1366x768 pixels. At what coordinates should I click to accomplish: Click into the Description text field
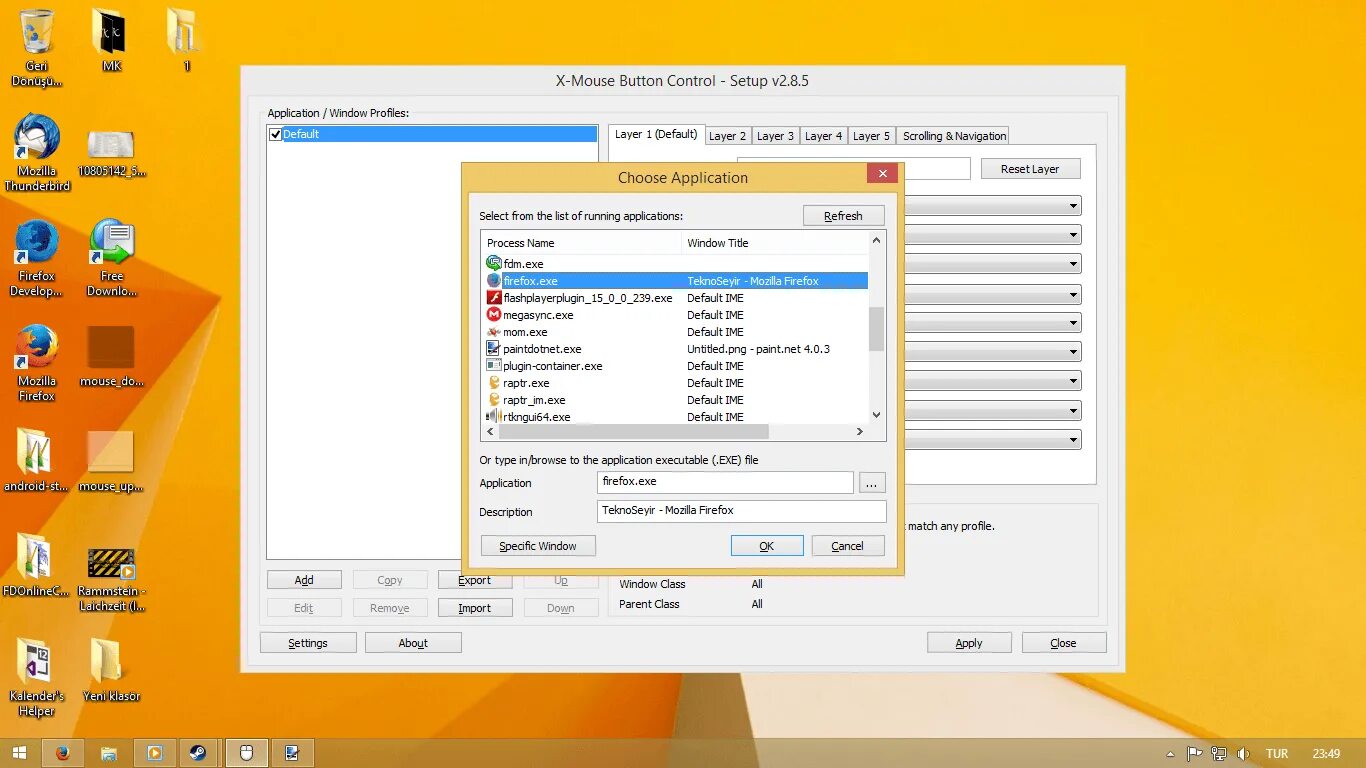pyautogui.click(x=742, y=511)
